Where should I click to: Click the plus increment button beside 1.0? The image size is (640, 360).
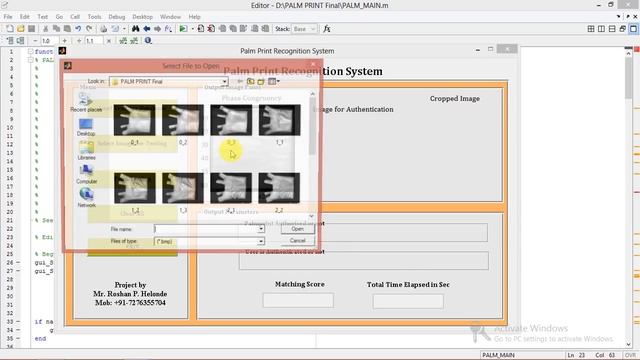pos(64,41)
